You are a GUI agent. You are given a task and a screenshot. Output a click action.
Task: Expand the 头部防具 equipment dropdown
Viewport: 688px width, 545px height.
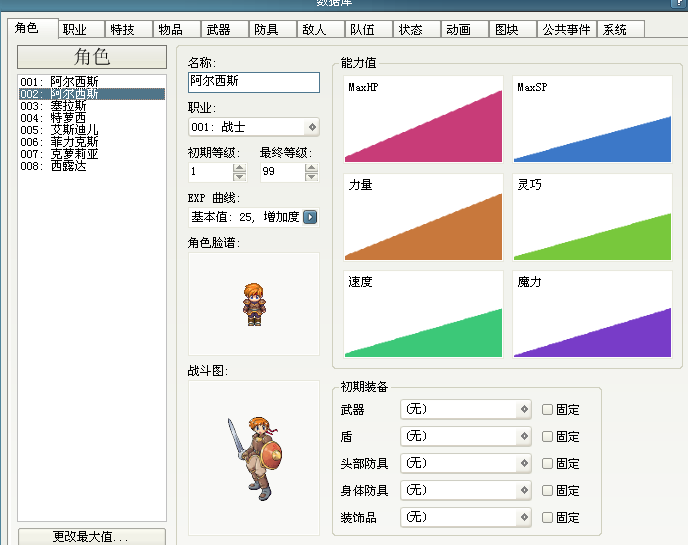[x=466, y=463]
